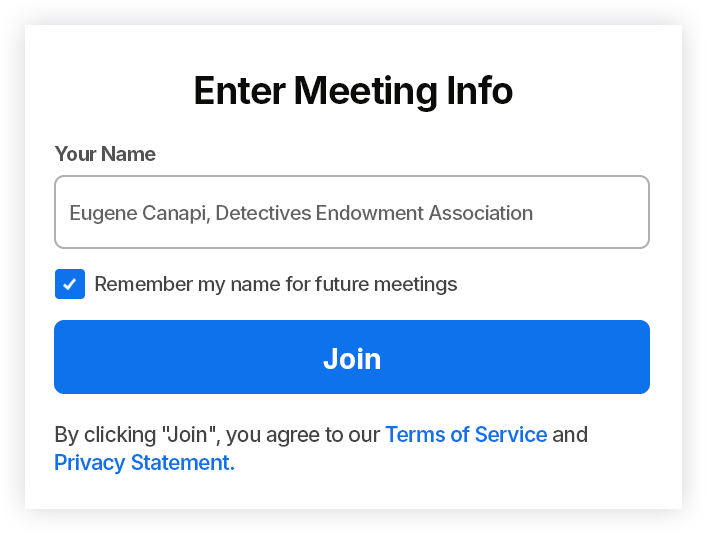View the Terms of Service
This screenshot has height=534, width=707.
[466, 435]
